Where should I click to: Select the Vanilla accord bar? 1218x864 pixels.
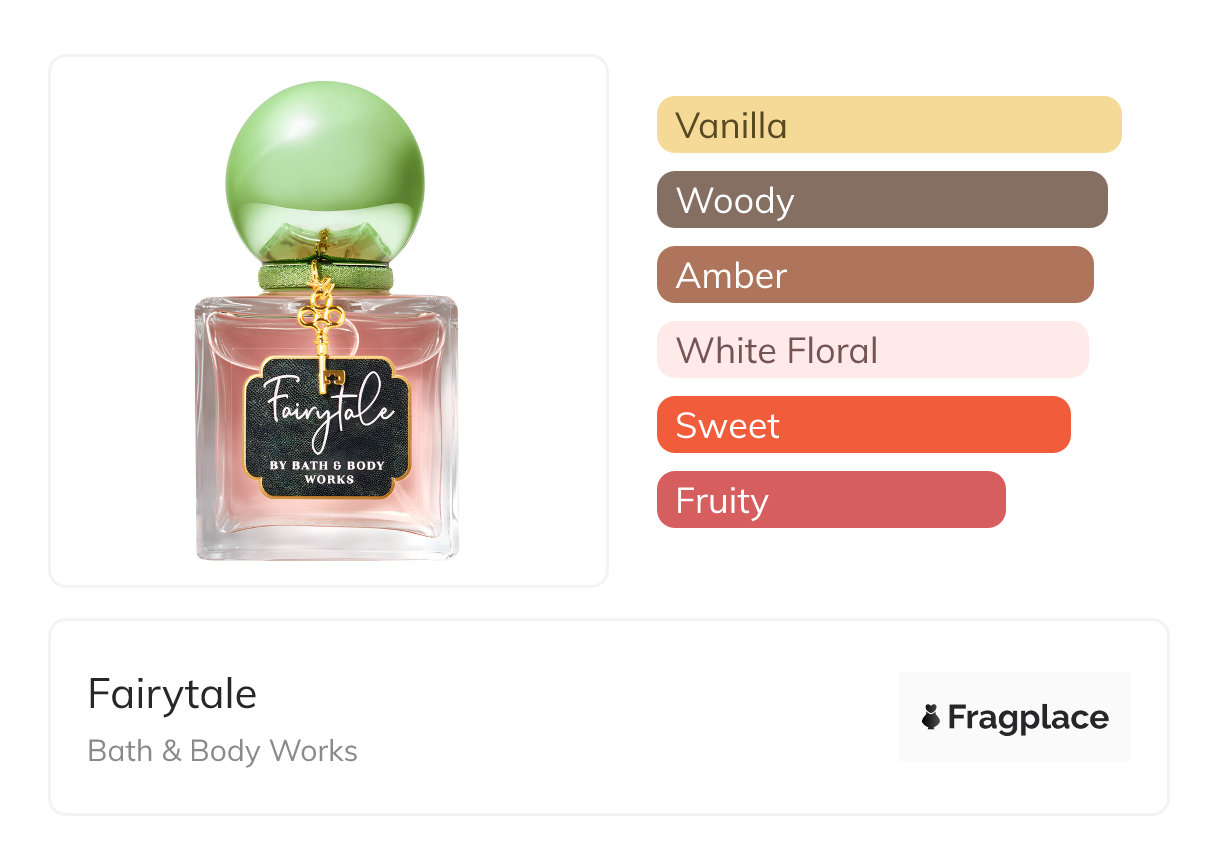(888, 125)
